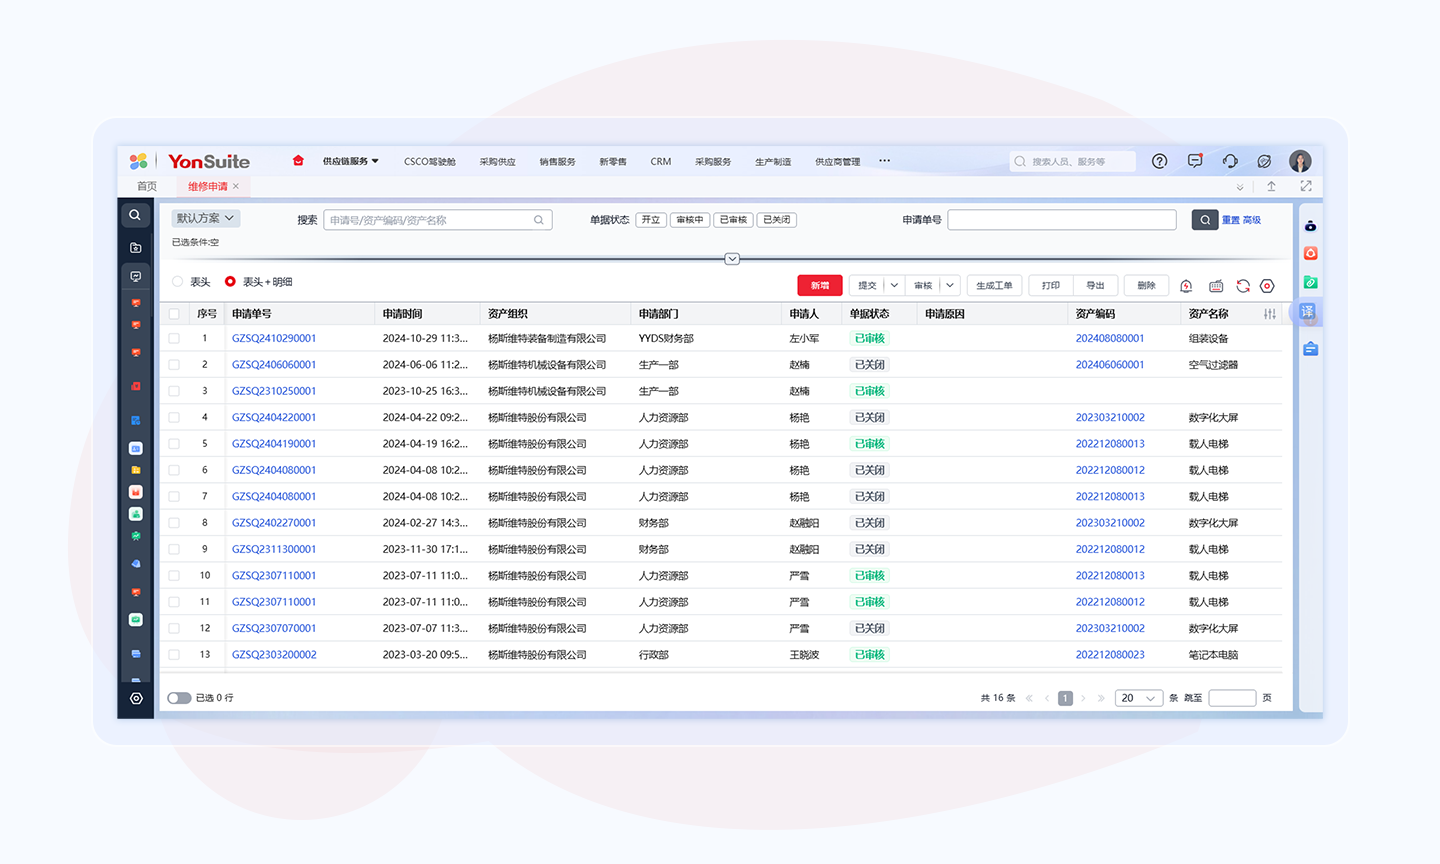
Task: Tick the checkbox for row GZSQ2410290001
Action: point(174,339)
